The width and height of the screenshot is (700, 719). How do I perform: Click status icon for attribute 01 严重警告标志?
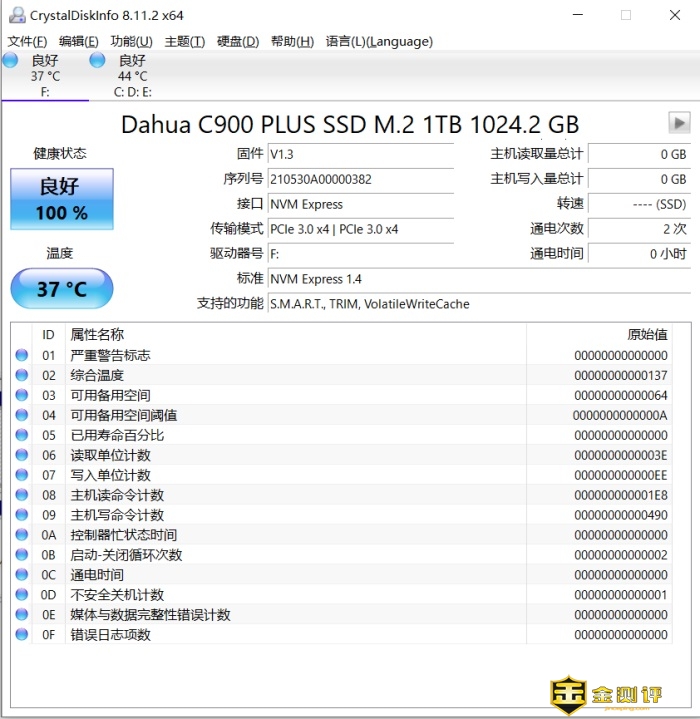(22, 355)
